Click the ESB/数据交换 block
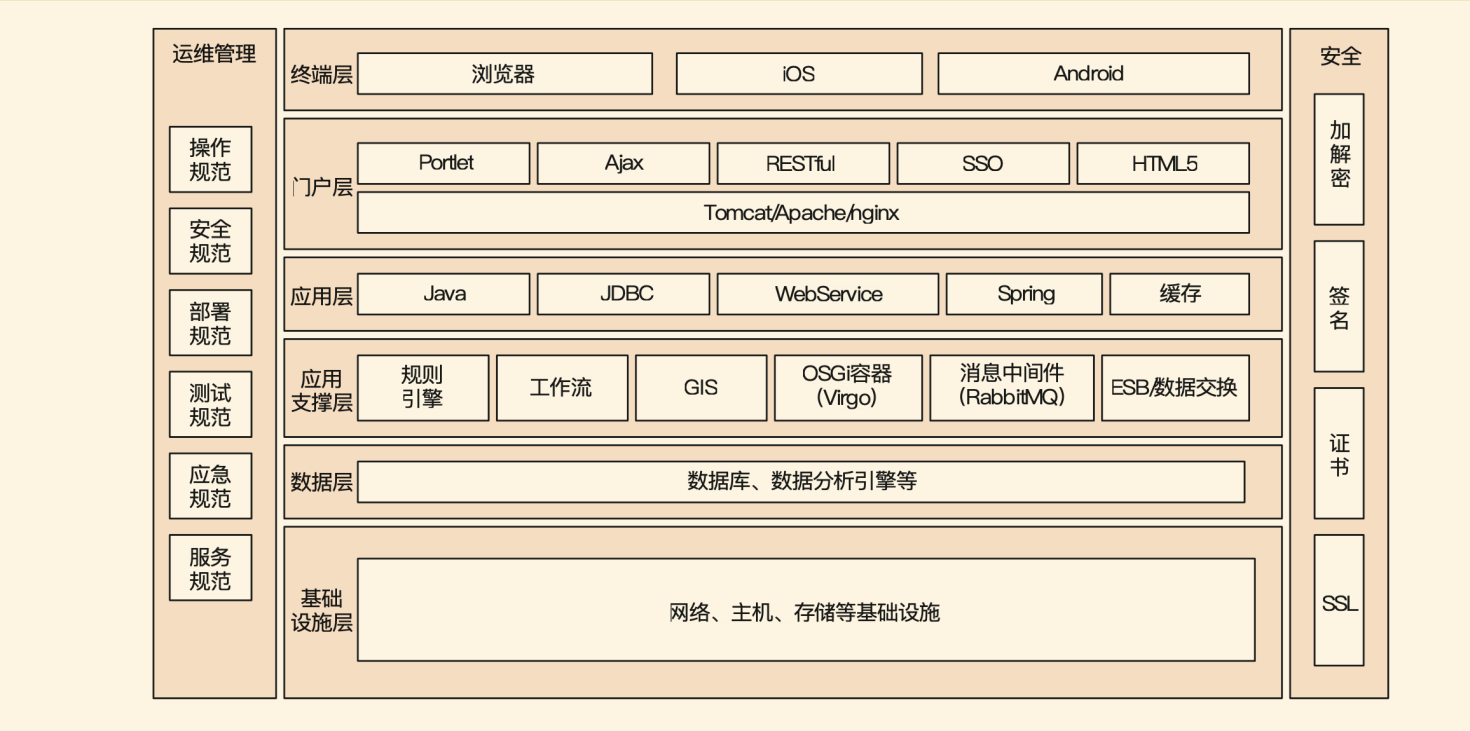This screenshot has width=1470, height=731. click(1174, 387)
